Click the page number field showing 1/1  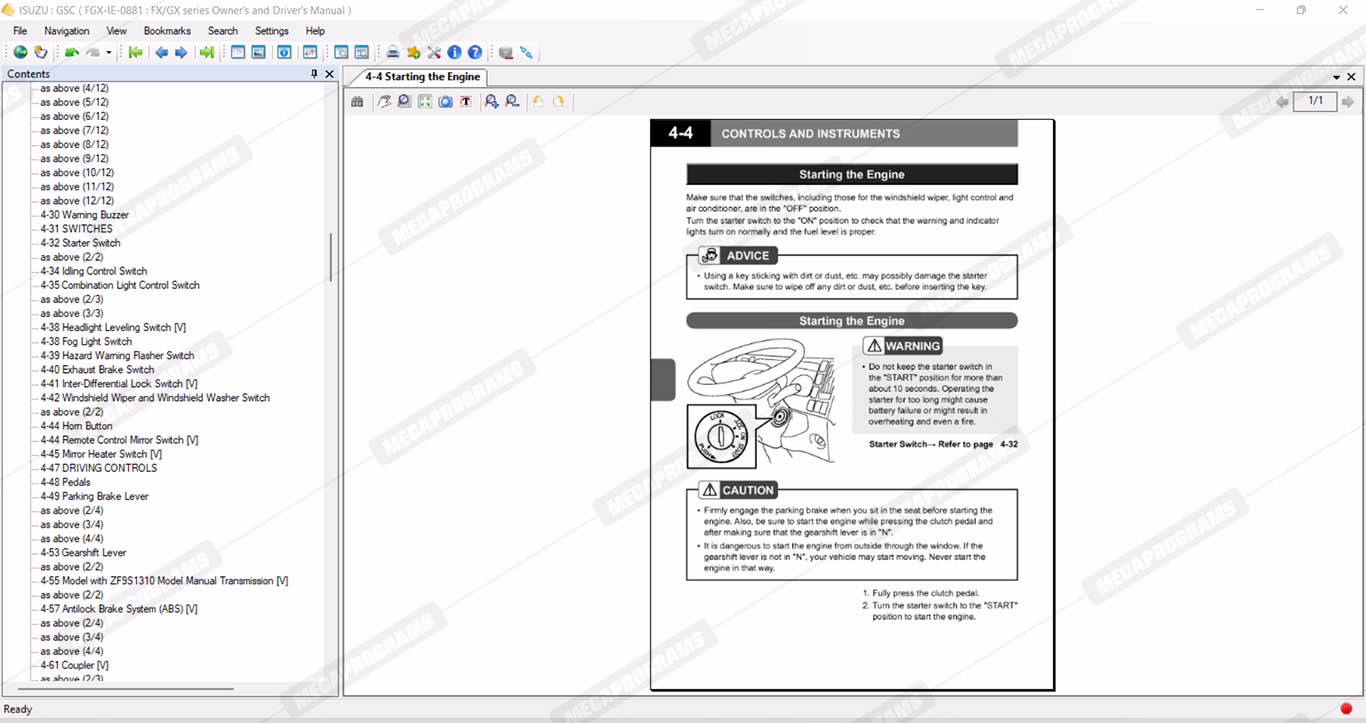(1315, 101)
